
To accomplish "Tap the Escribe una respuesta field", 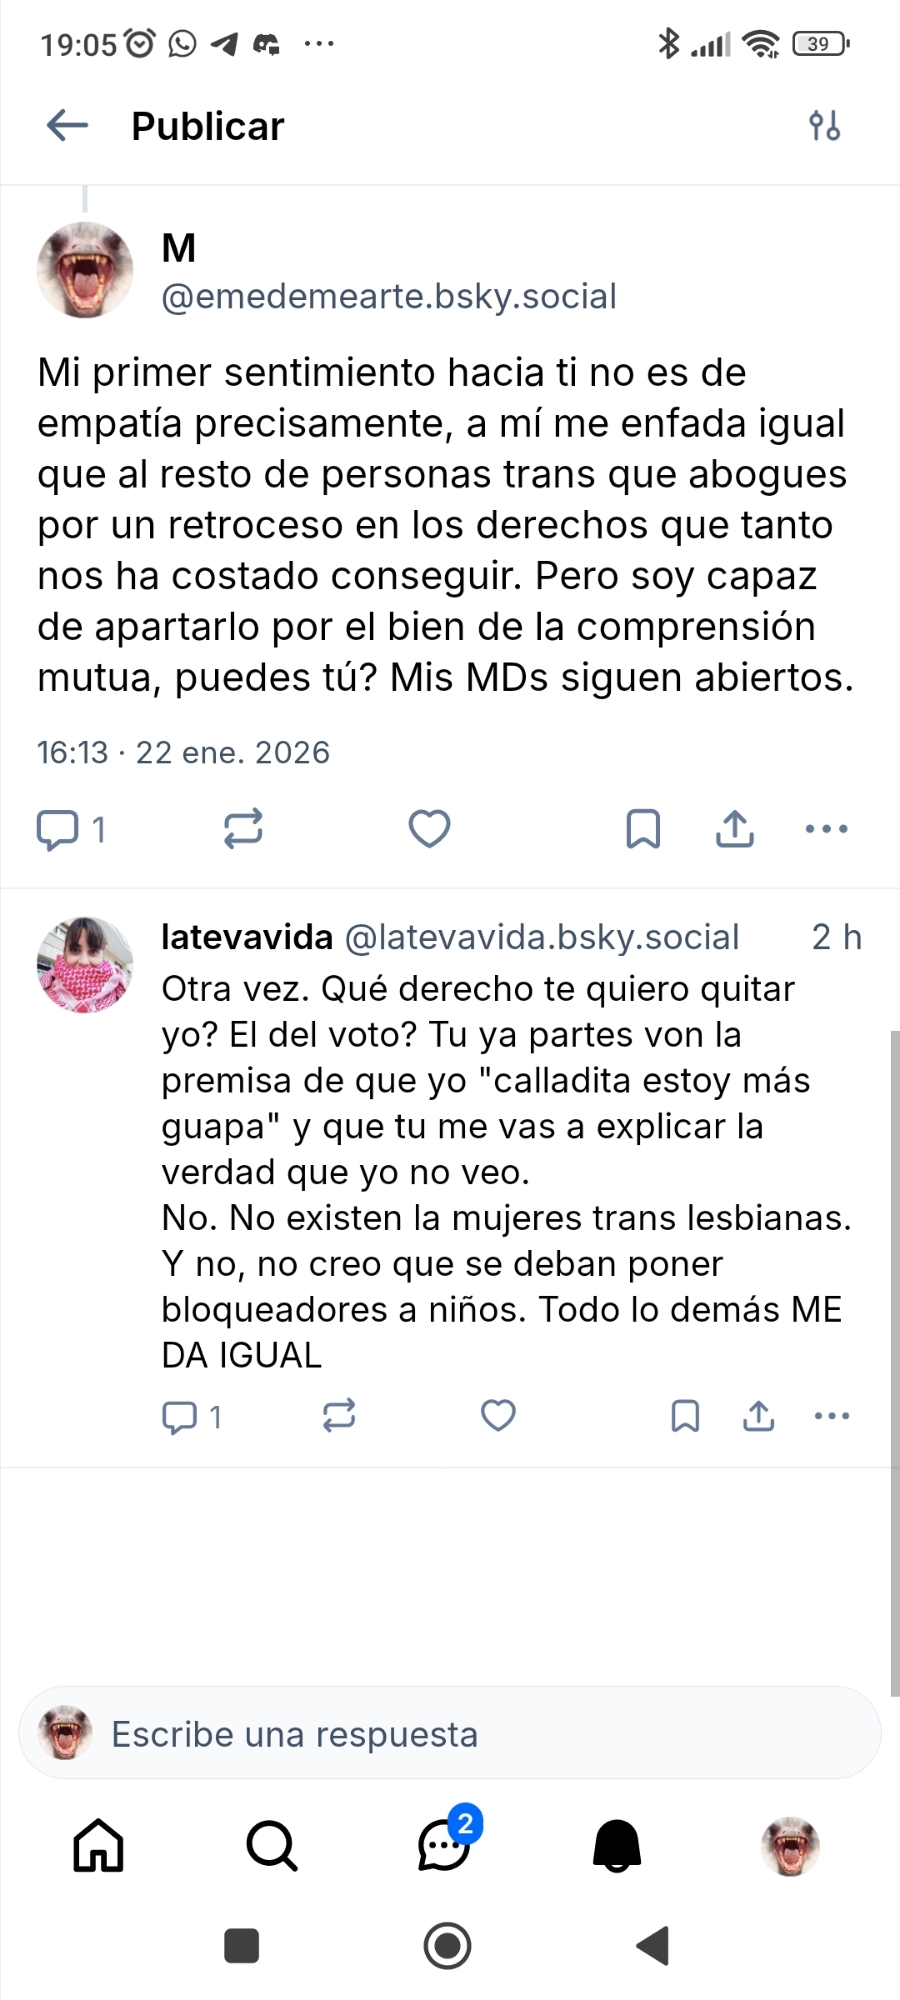I will coord(450,1734).
